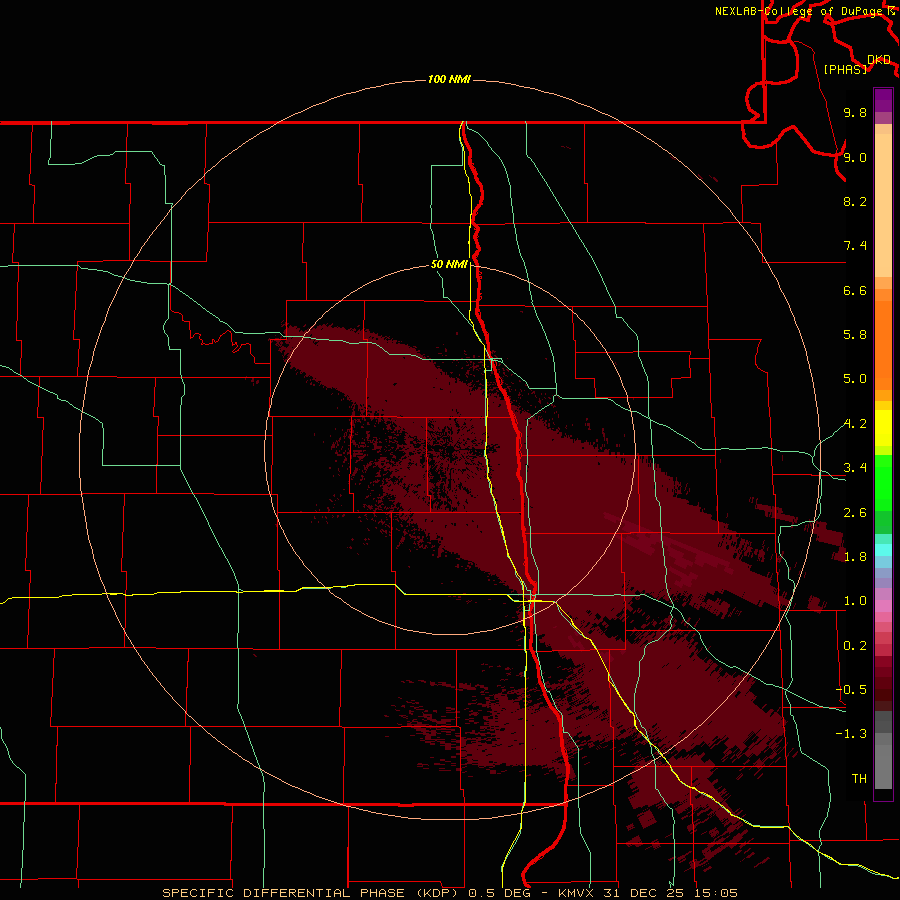Click the SPECIFIC DIFFERENTIAL PHASE (KDP) title text
This screenshot has width=900, height=900.
point(309,893)
